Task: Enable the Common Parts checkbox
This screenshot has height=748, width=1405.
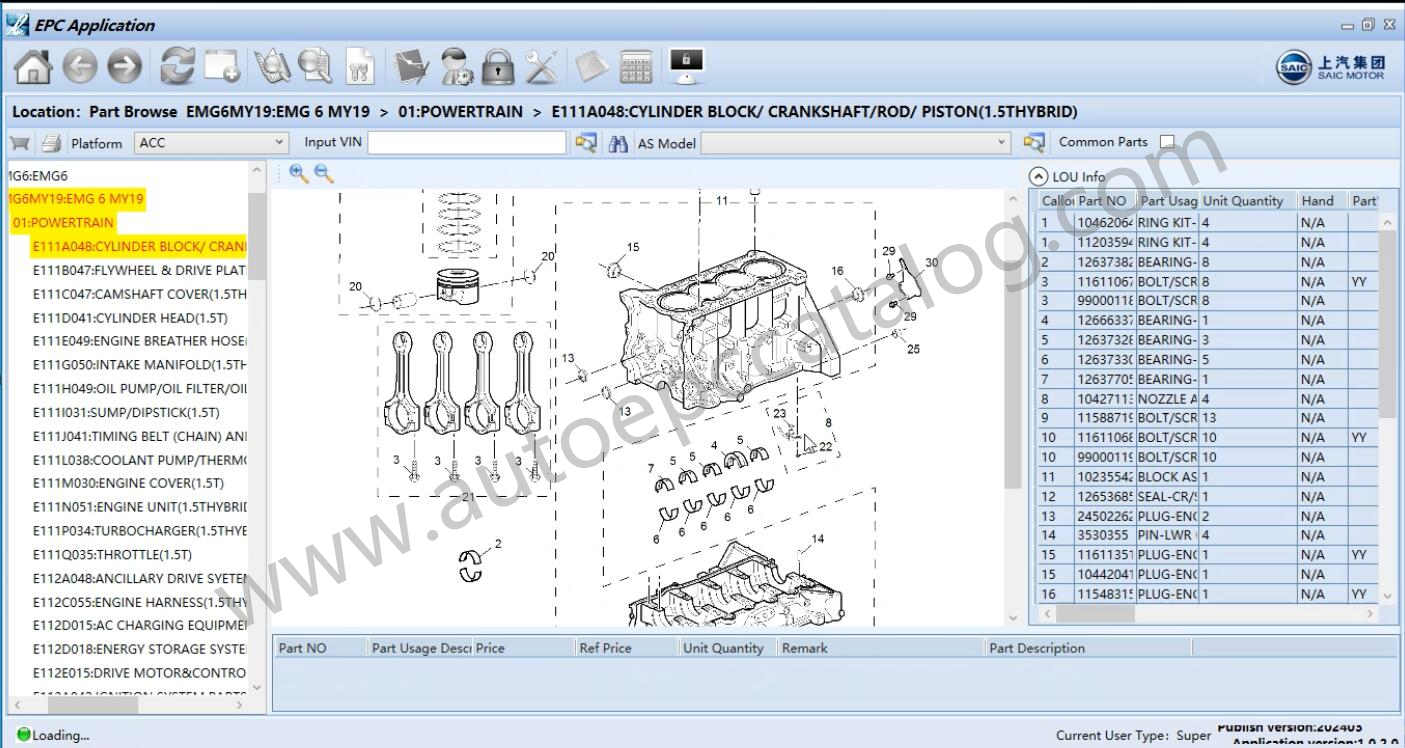Action: point(1166,142)
